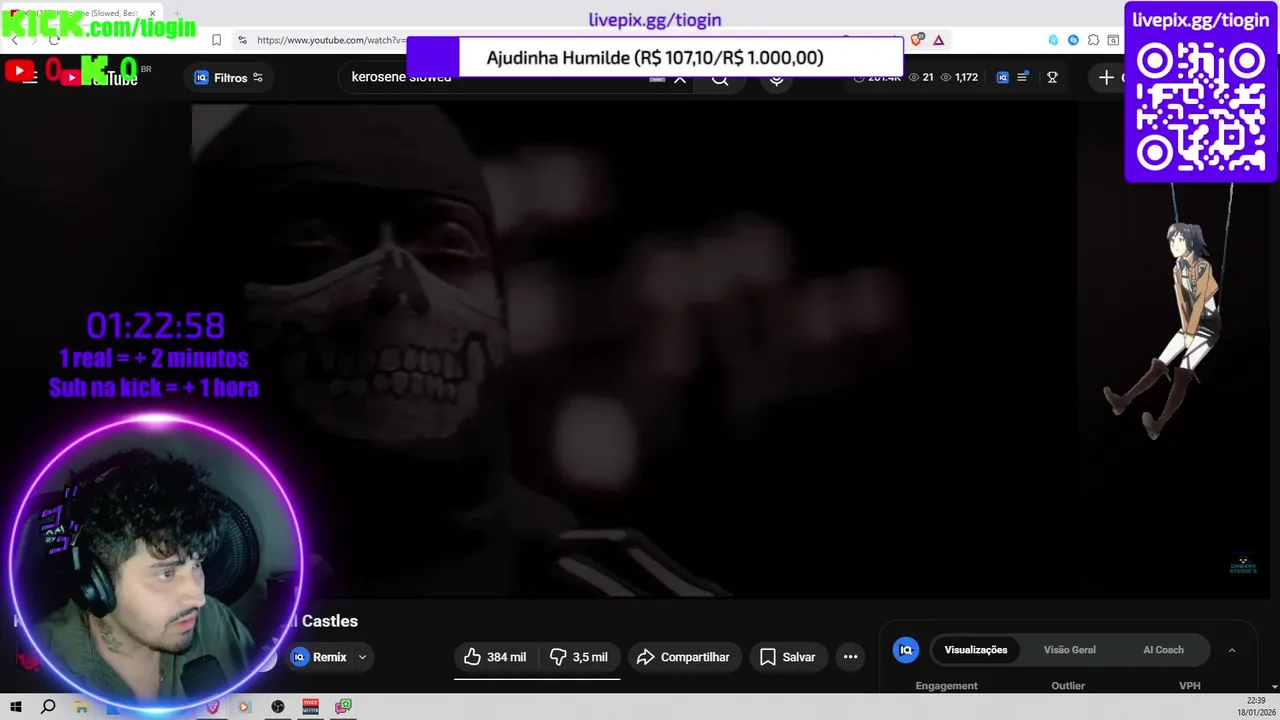
Task: Click the video player area
Action: 635,350
